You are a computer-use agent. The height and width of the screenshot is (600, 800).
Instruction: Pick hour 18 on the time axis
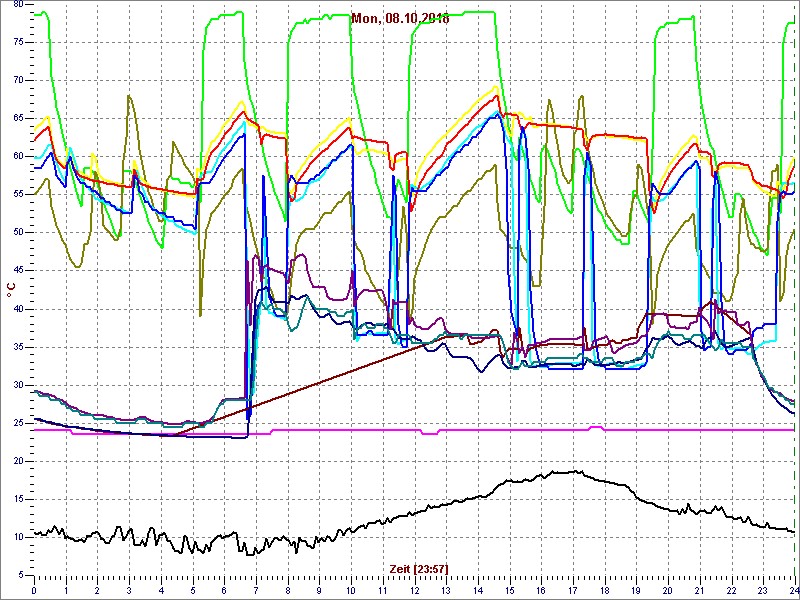pos(605,589)
